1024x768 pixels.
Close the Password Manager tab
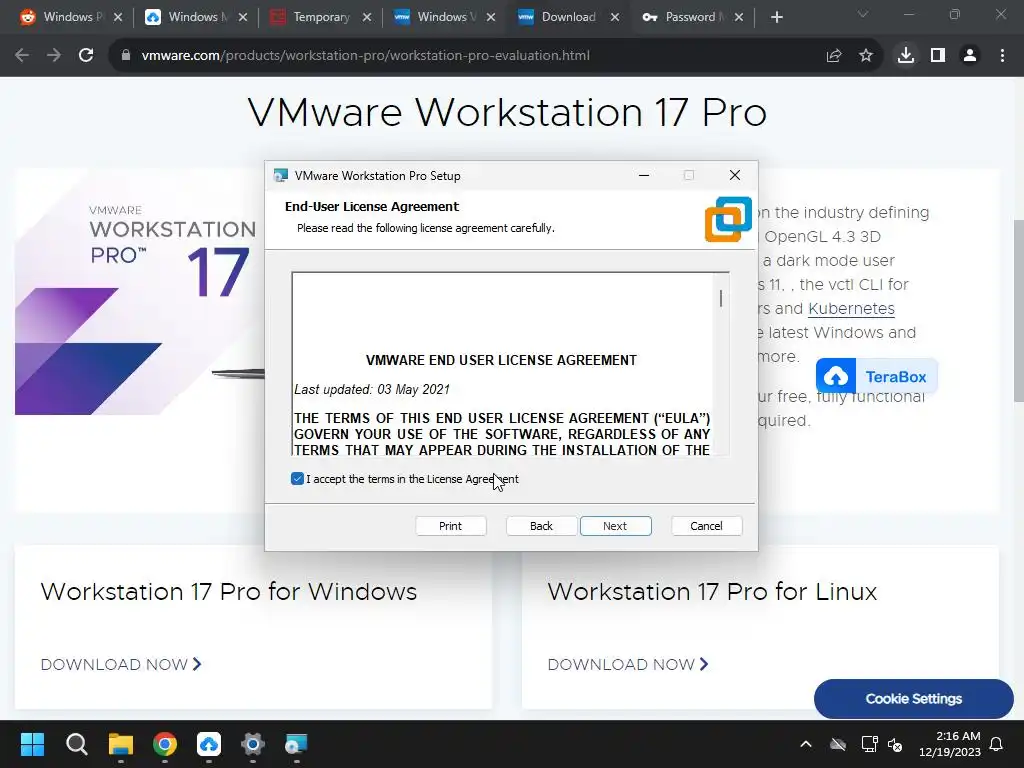tap(739, 18)
